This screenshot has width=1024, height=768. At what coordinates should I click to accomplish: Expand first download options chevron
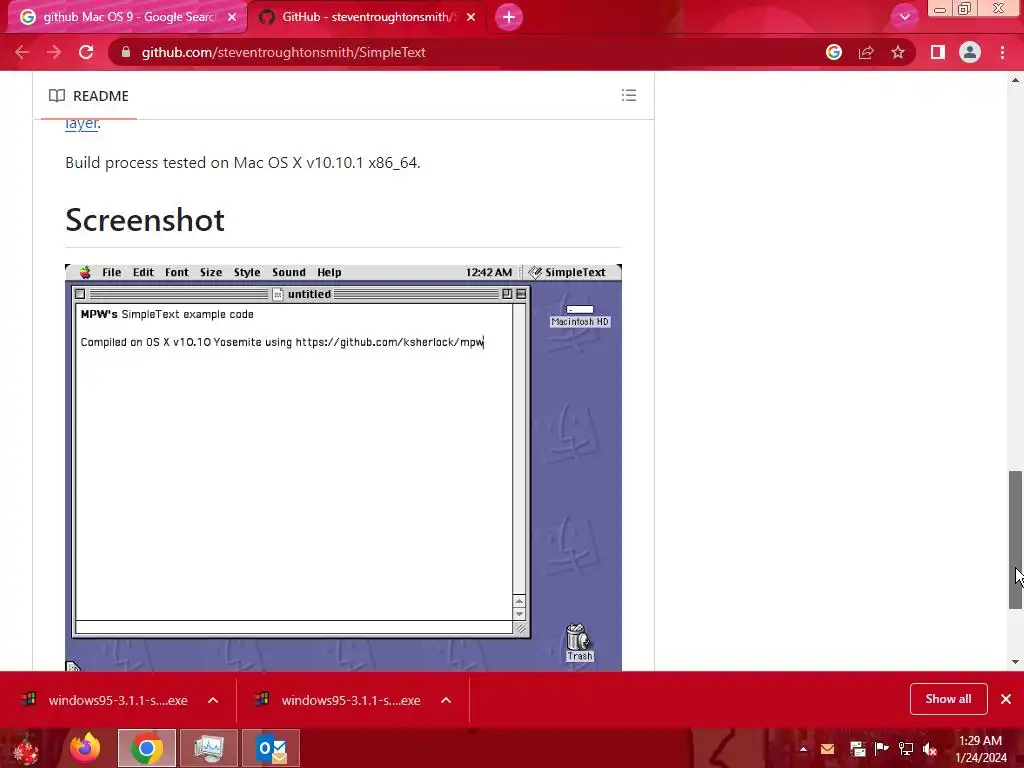213,700
